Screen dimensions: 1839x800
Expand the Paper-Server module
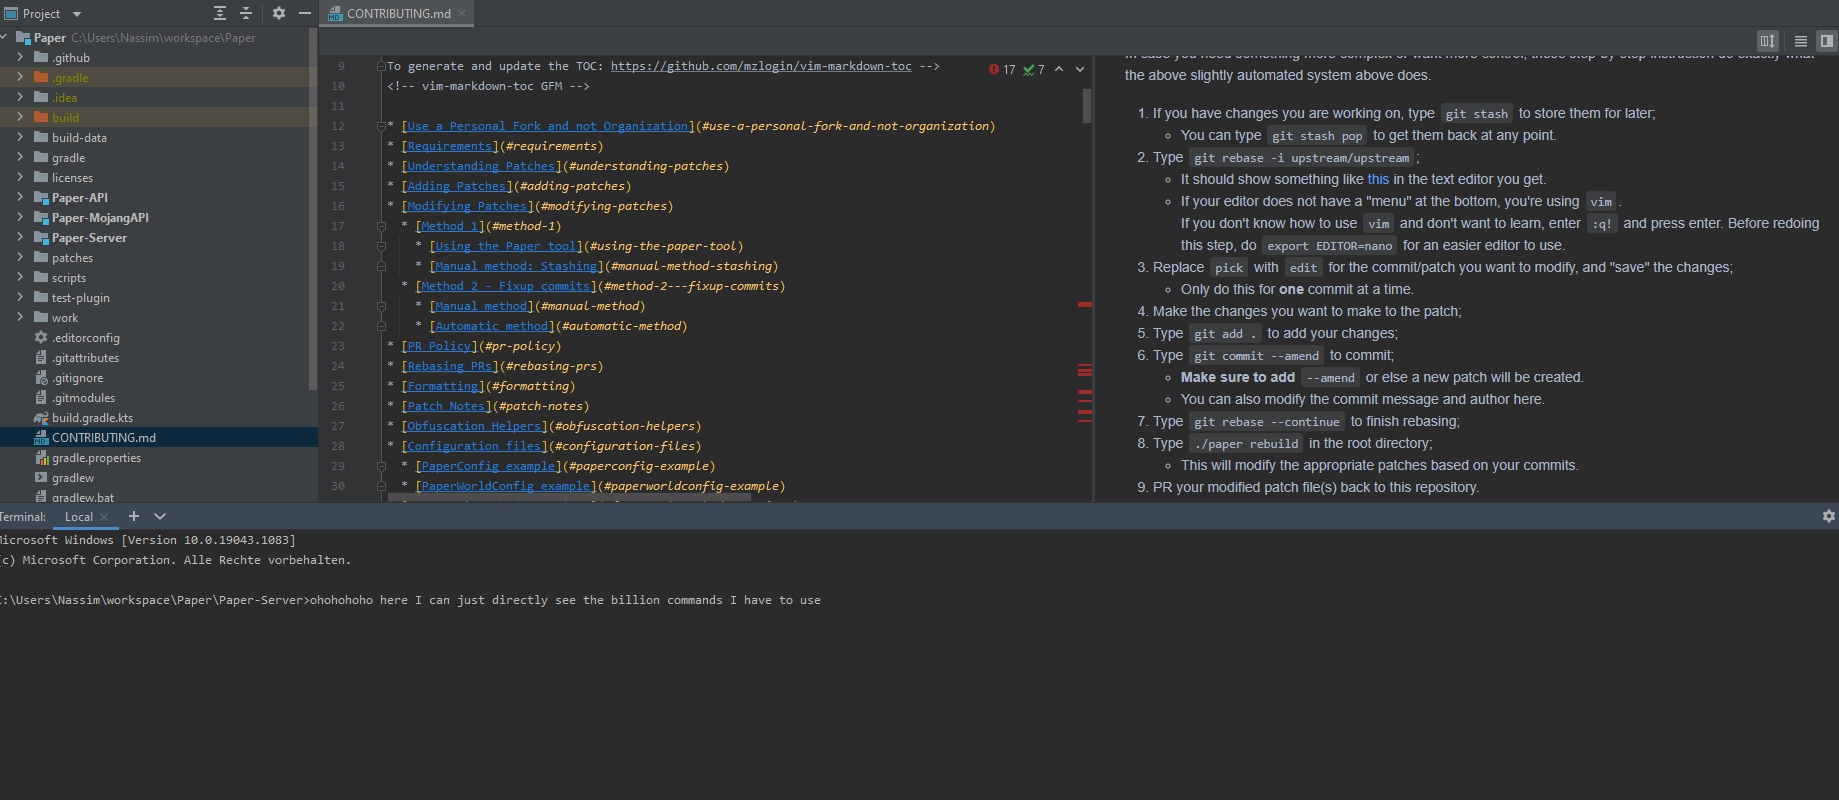20,238
